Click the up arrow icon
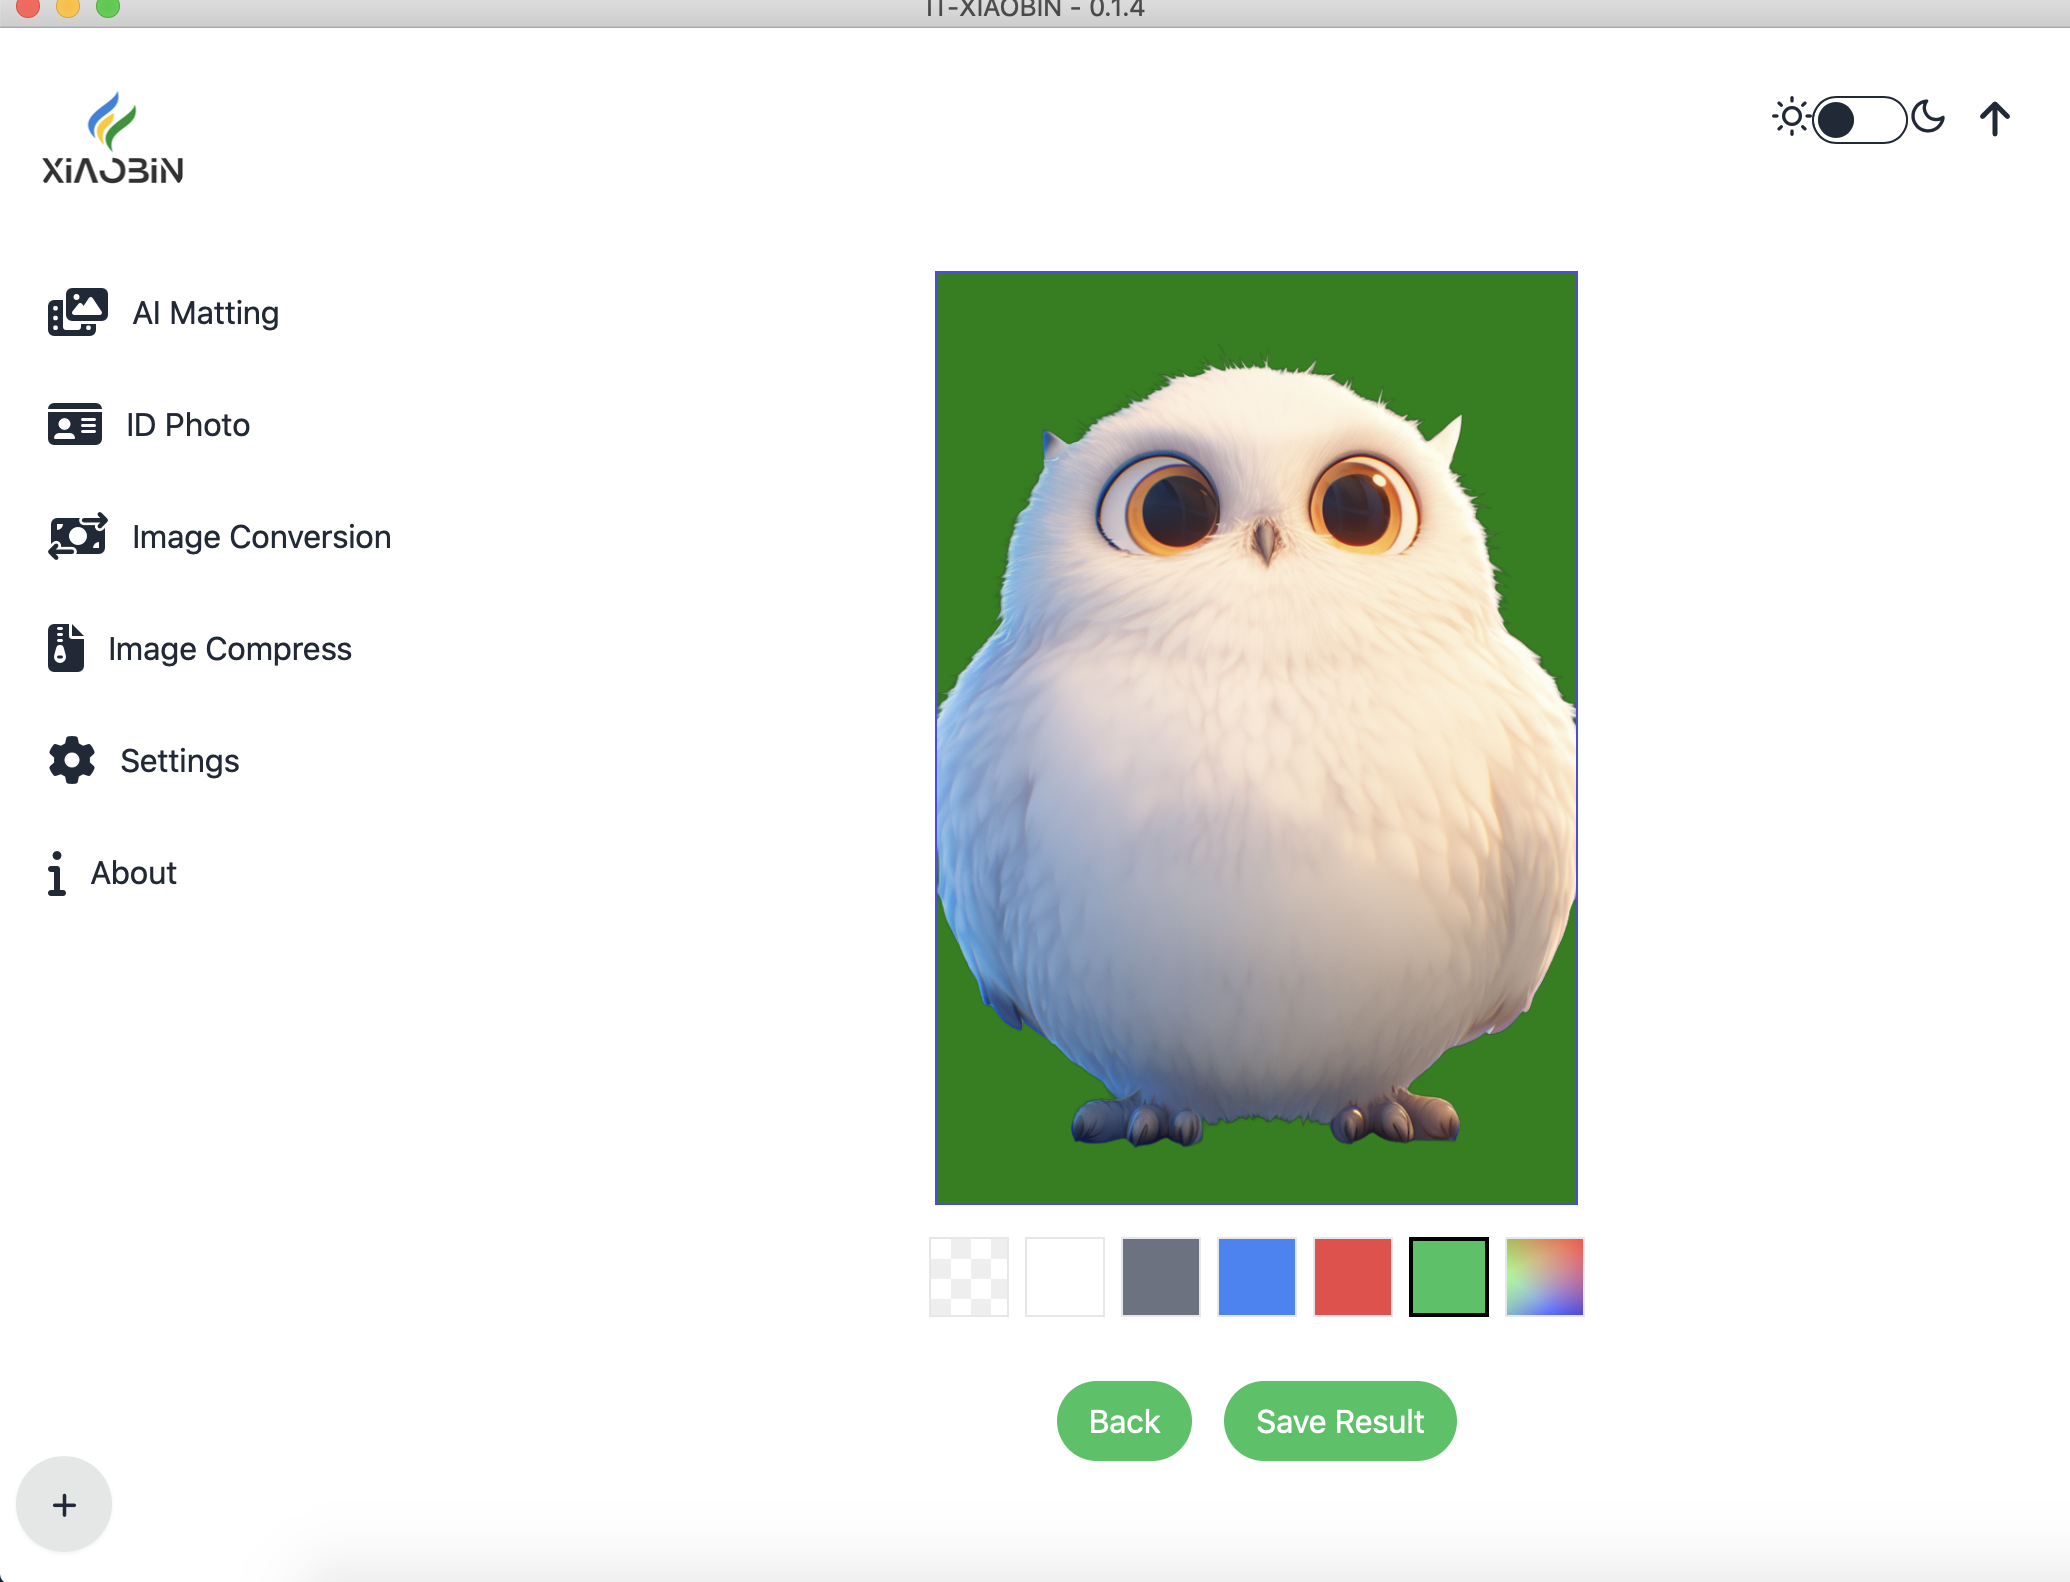This screenshot has height=1582, width=2070. pos(1994,119)
